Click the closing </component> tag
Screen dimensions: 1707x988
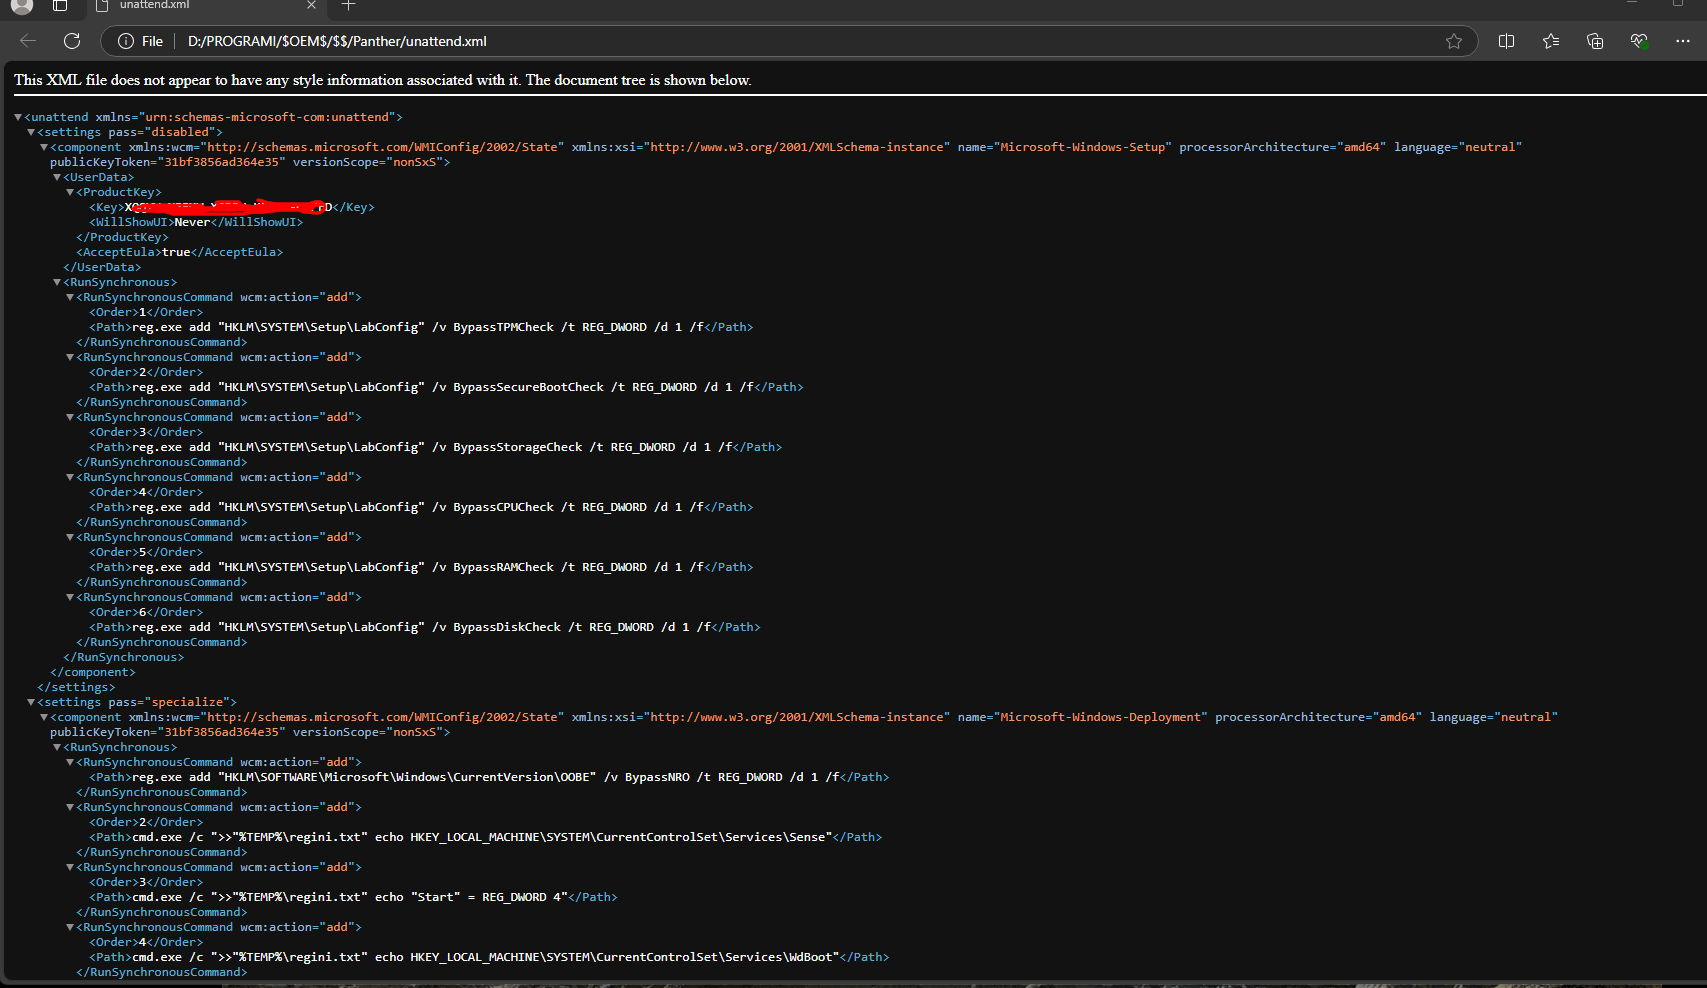pyautogui.click(x=93, y=672)
